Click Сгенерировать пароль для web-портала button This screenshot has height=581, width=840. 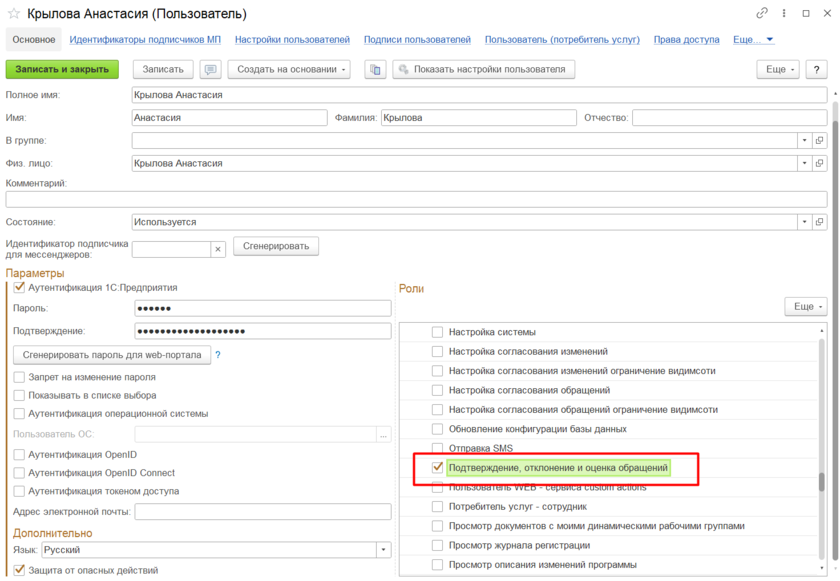tap(109, 355)
